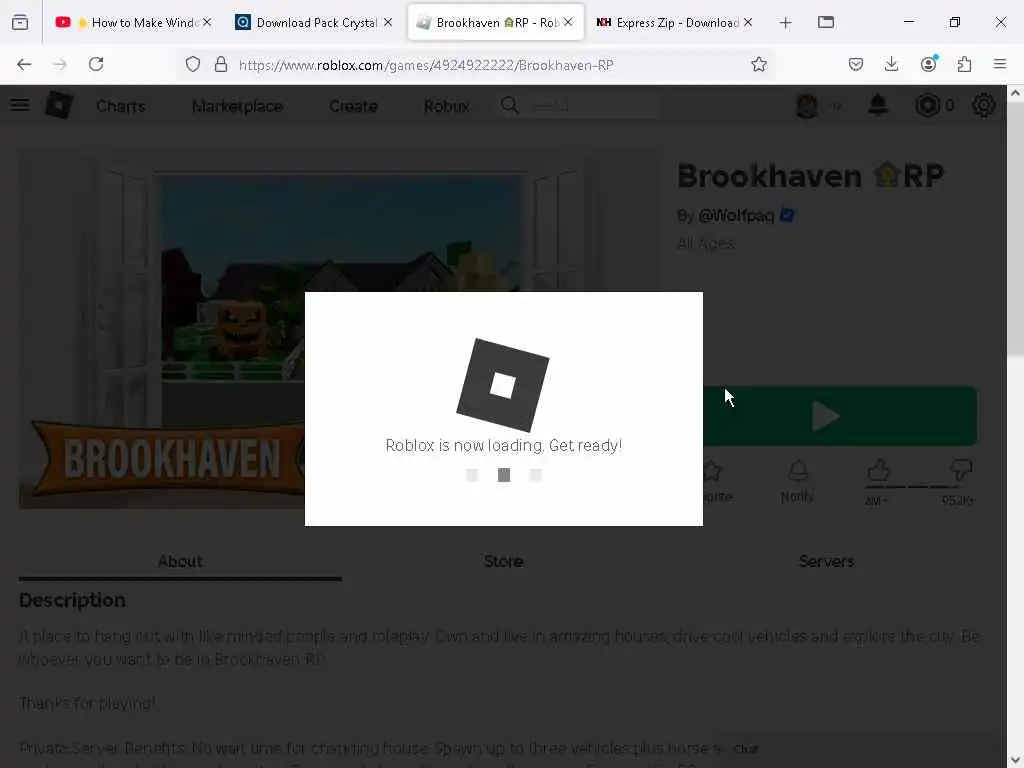The width and height of the screenshot is (1024, 768).
Task: Open the Firefox downloads panel
Action: (x=891, y=64)
